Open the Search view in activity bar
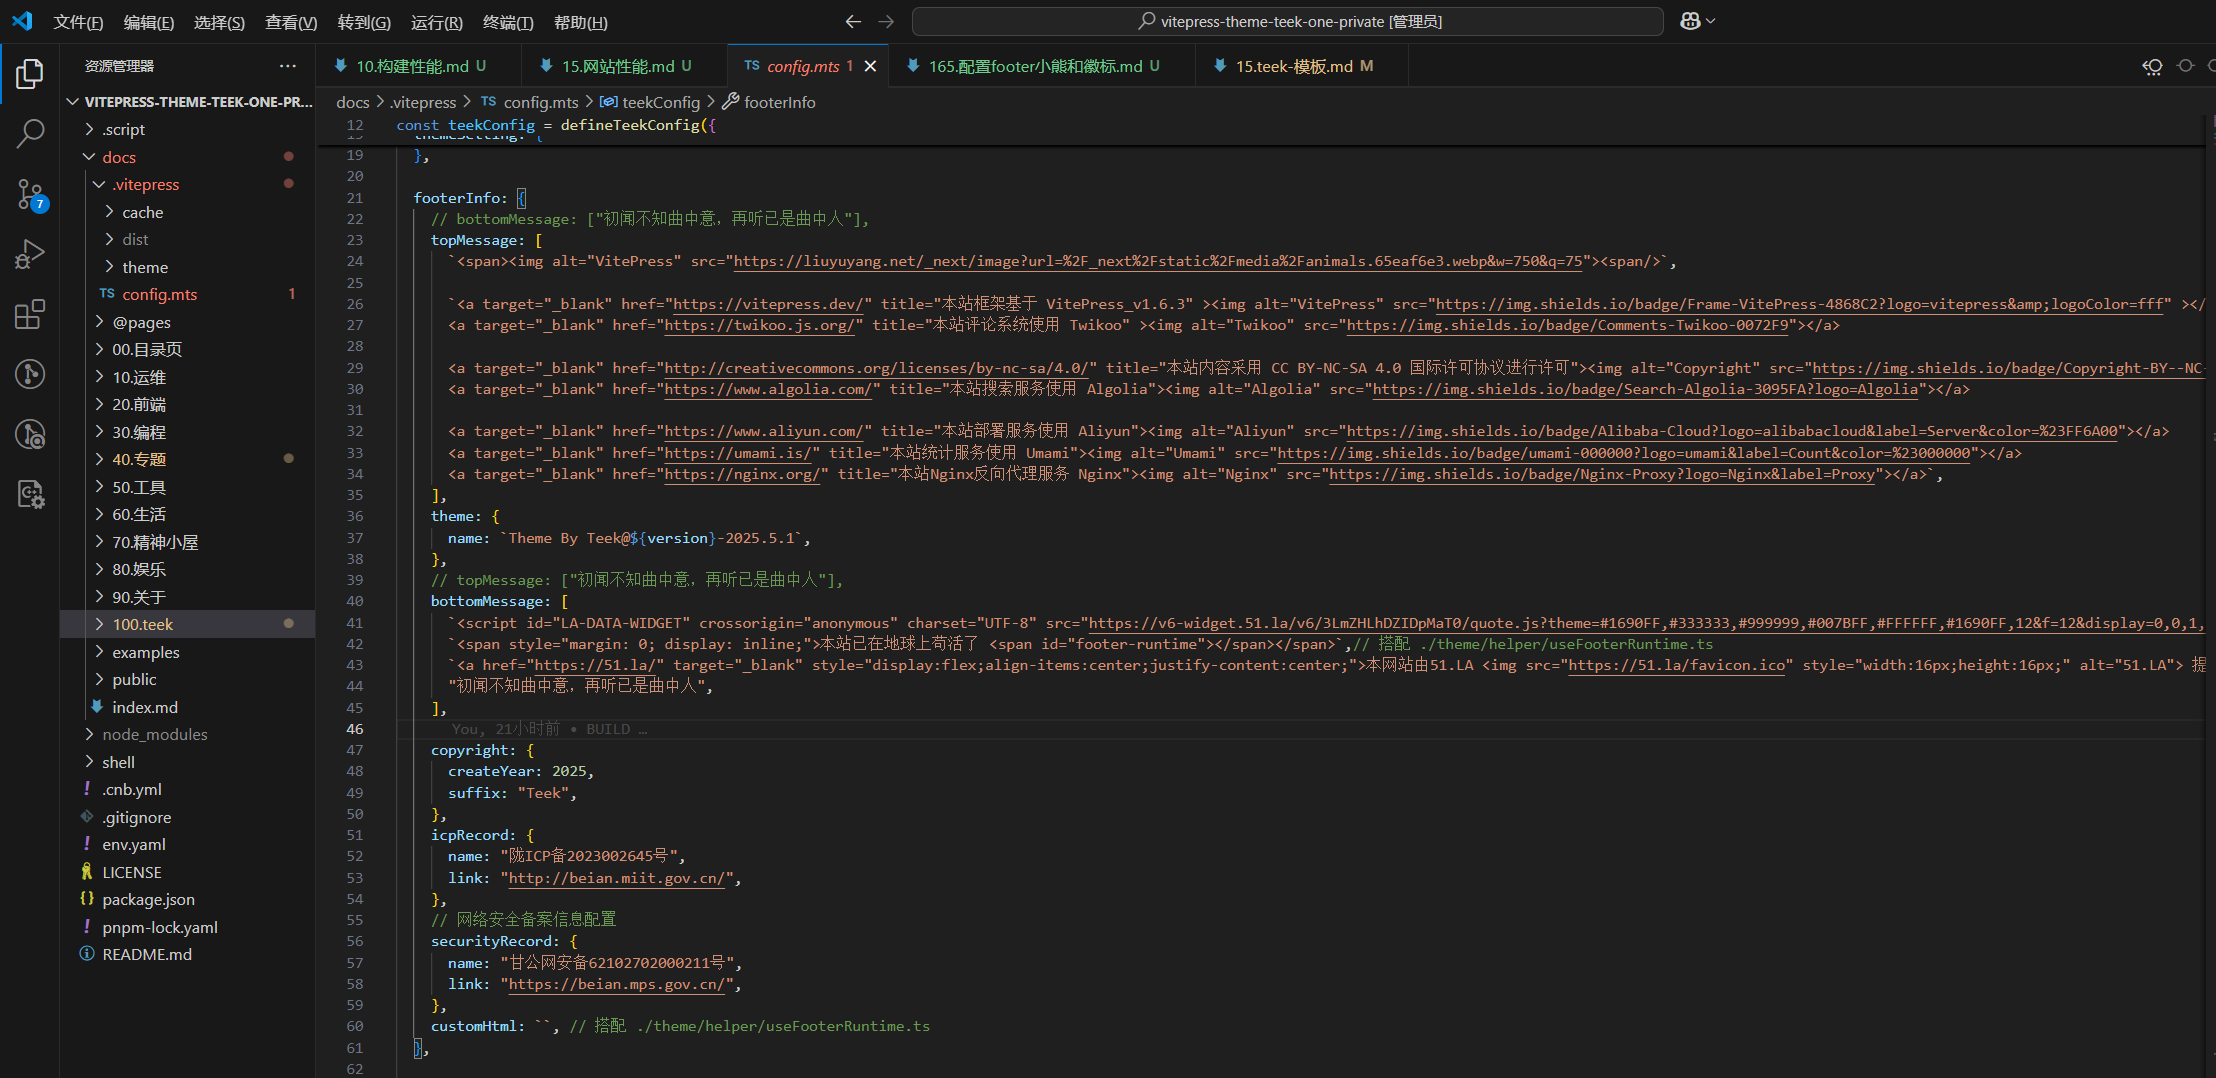 [x=30, y=133]
